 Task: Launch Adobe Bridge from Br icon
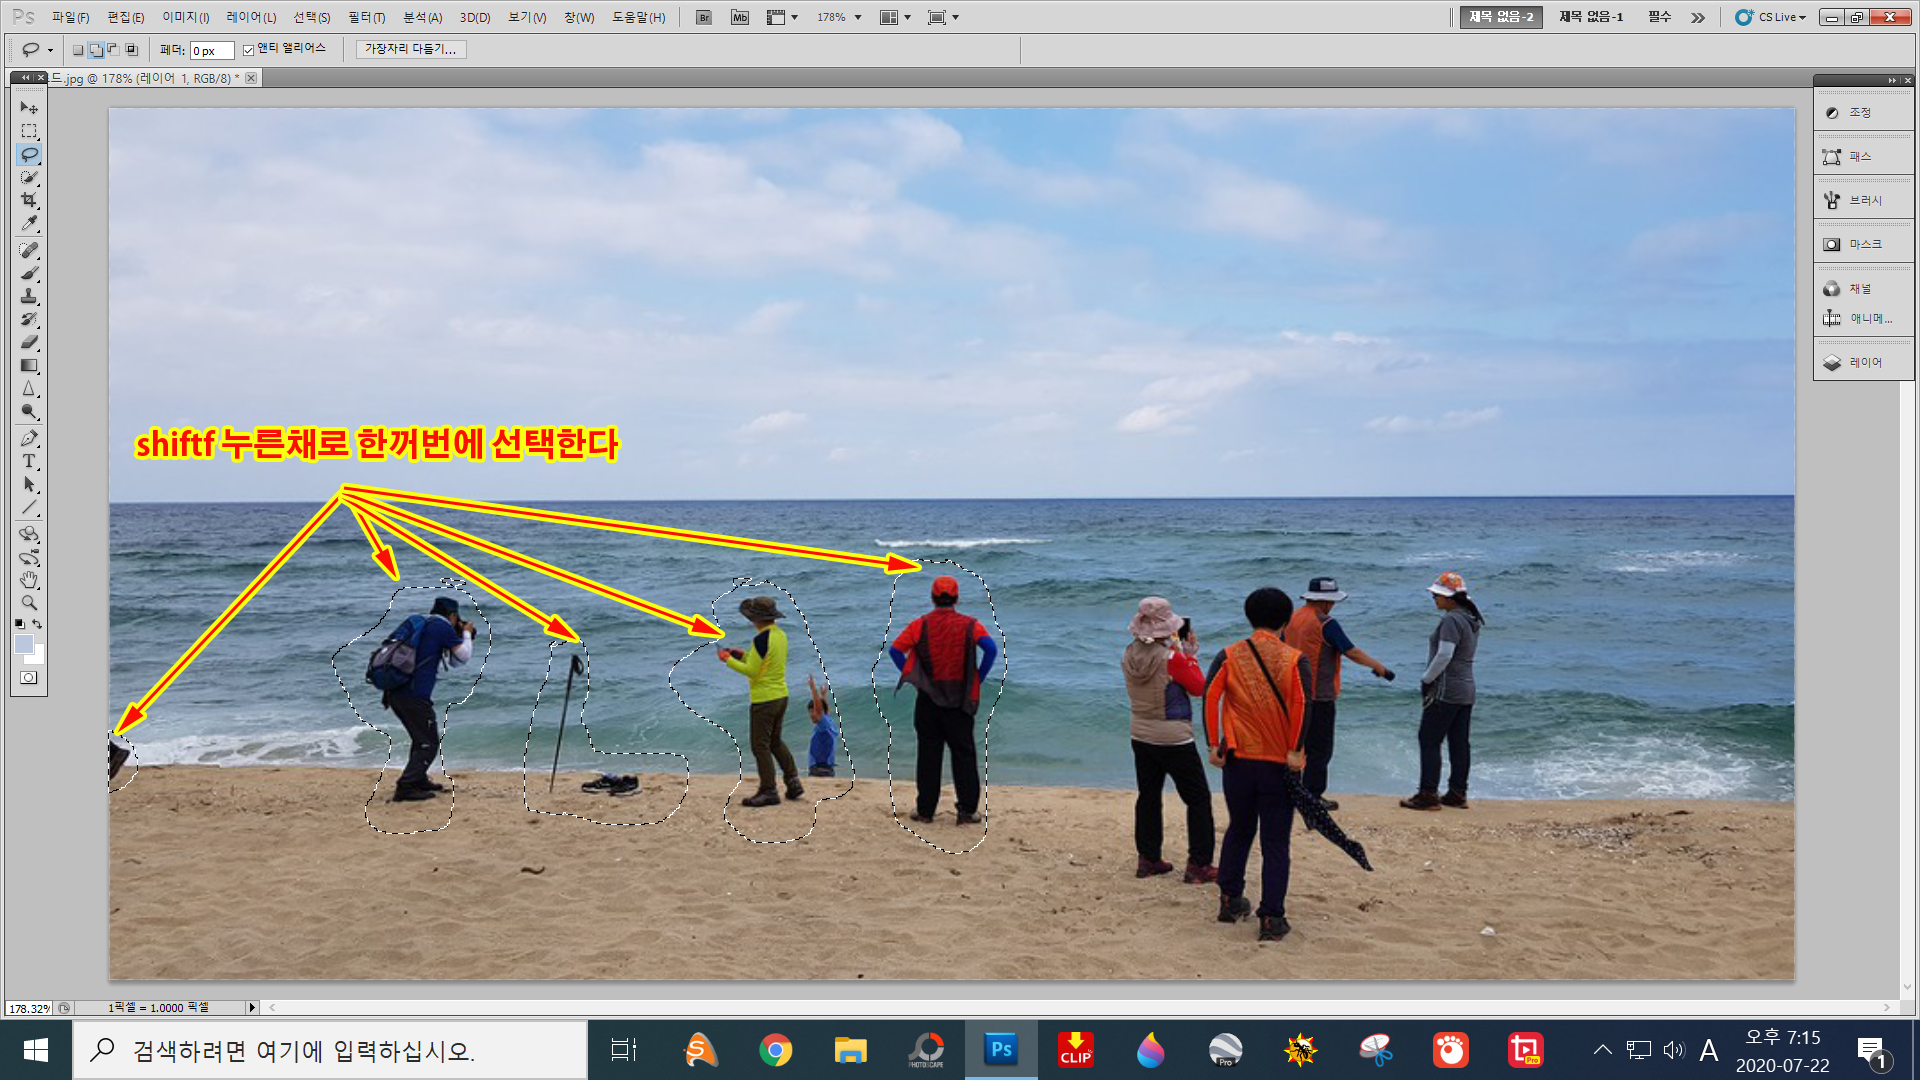coord(704,17)
